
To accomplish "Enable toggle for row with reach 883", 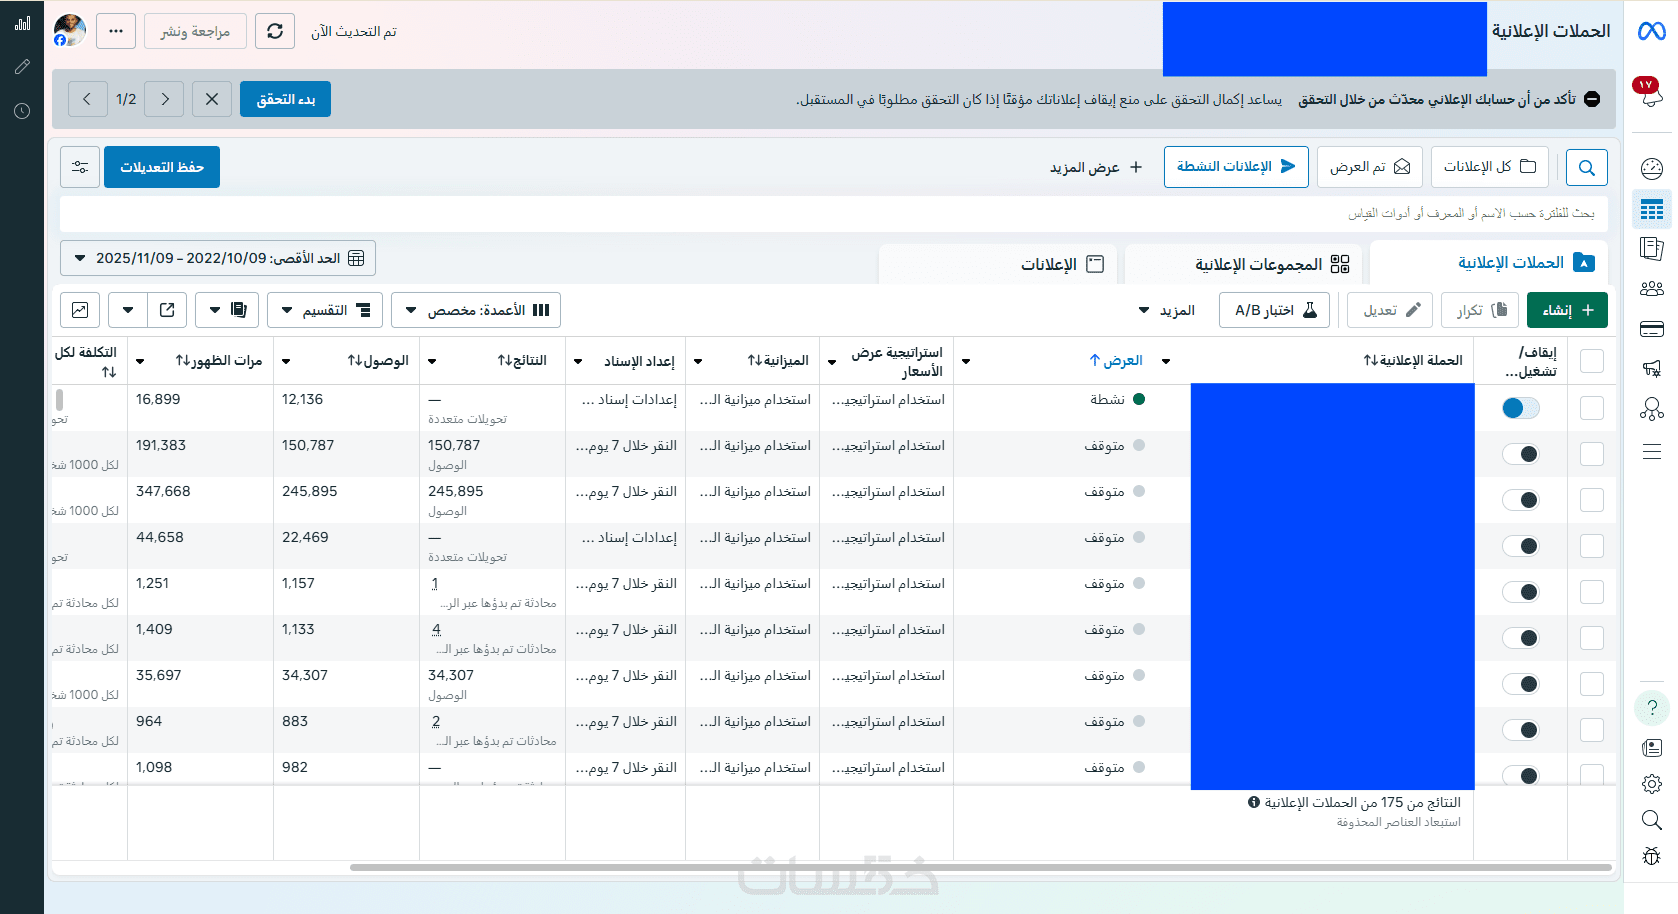I will [x=1521, y=730].
